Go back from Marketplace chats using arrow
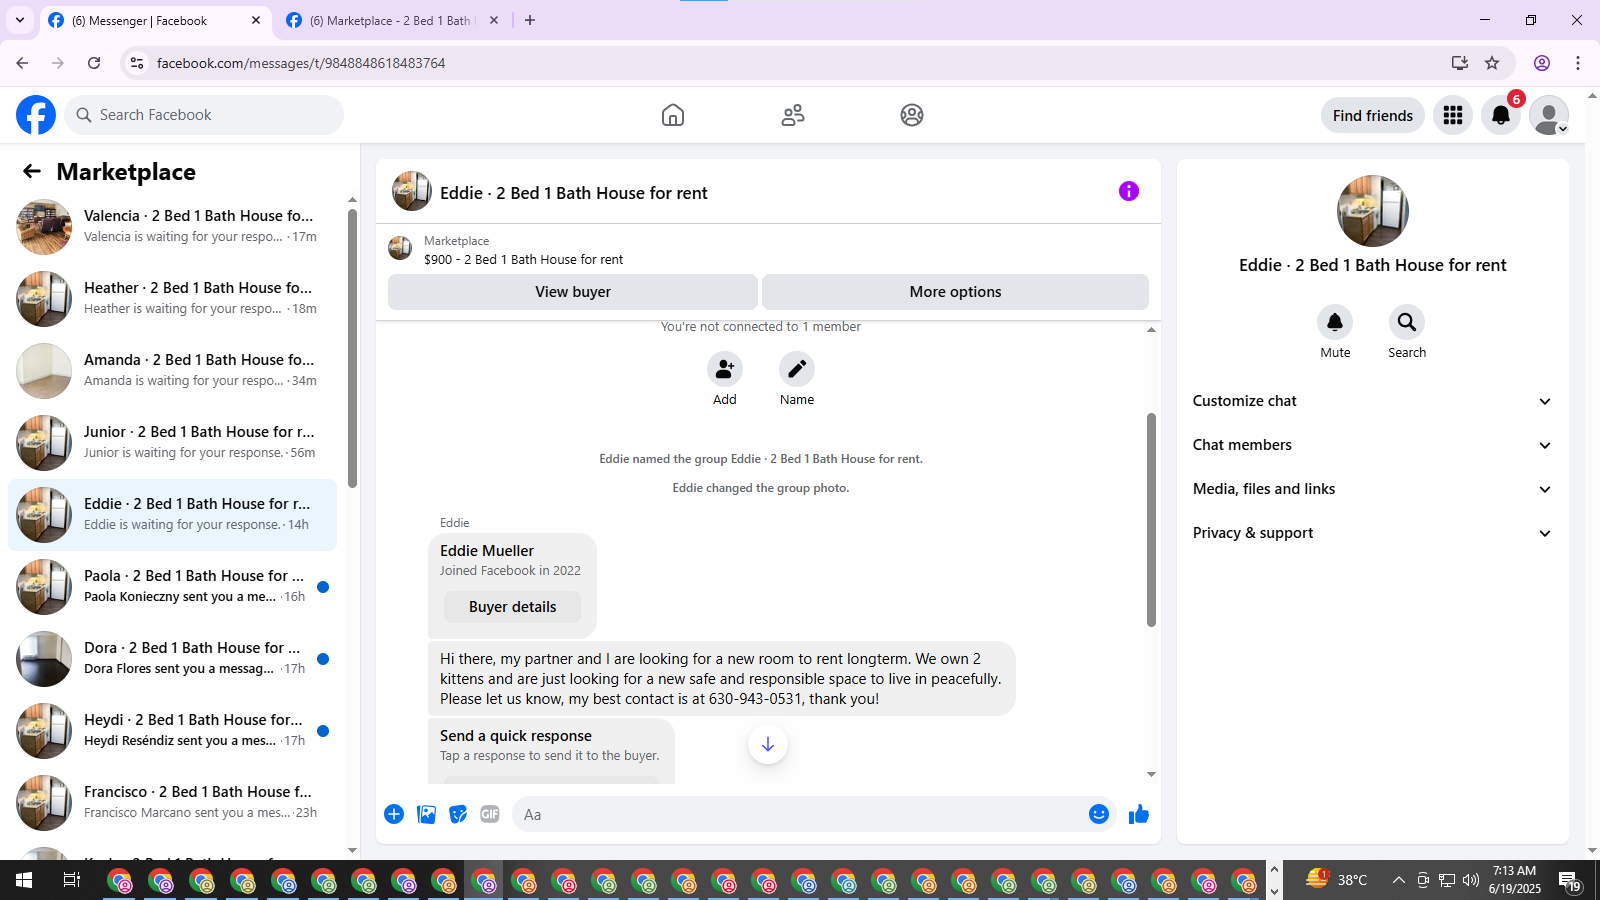This screenshot has height=900, width=1600. 32,171
